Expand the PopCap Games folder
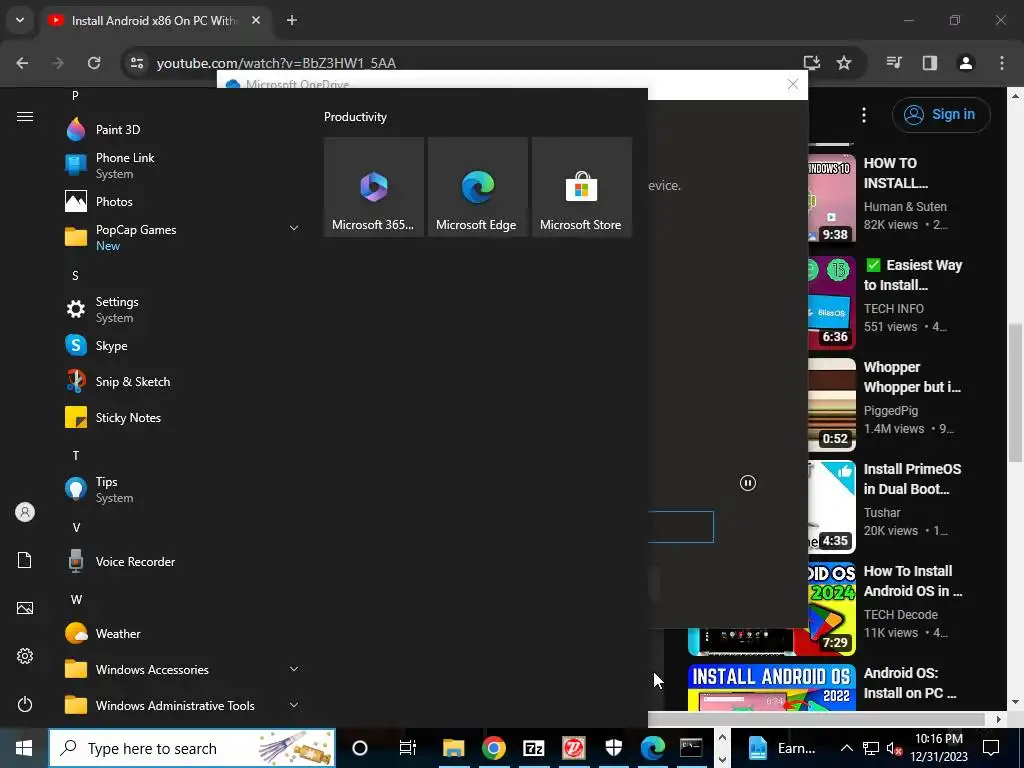Image resolution: width=1024 pixels, height=768 pixels. (183, 237)
